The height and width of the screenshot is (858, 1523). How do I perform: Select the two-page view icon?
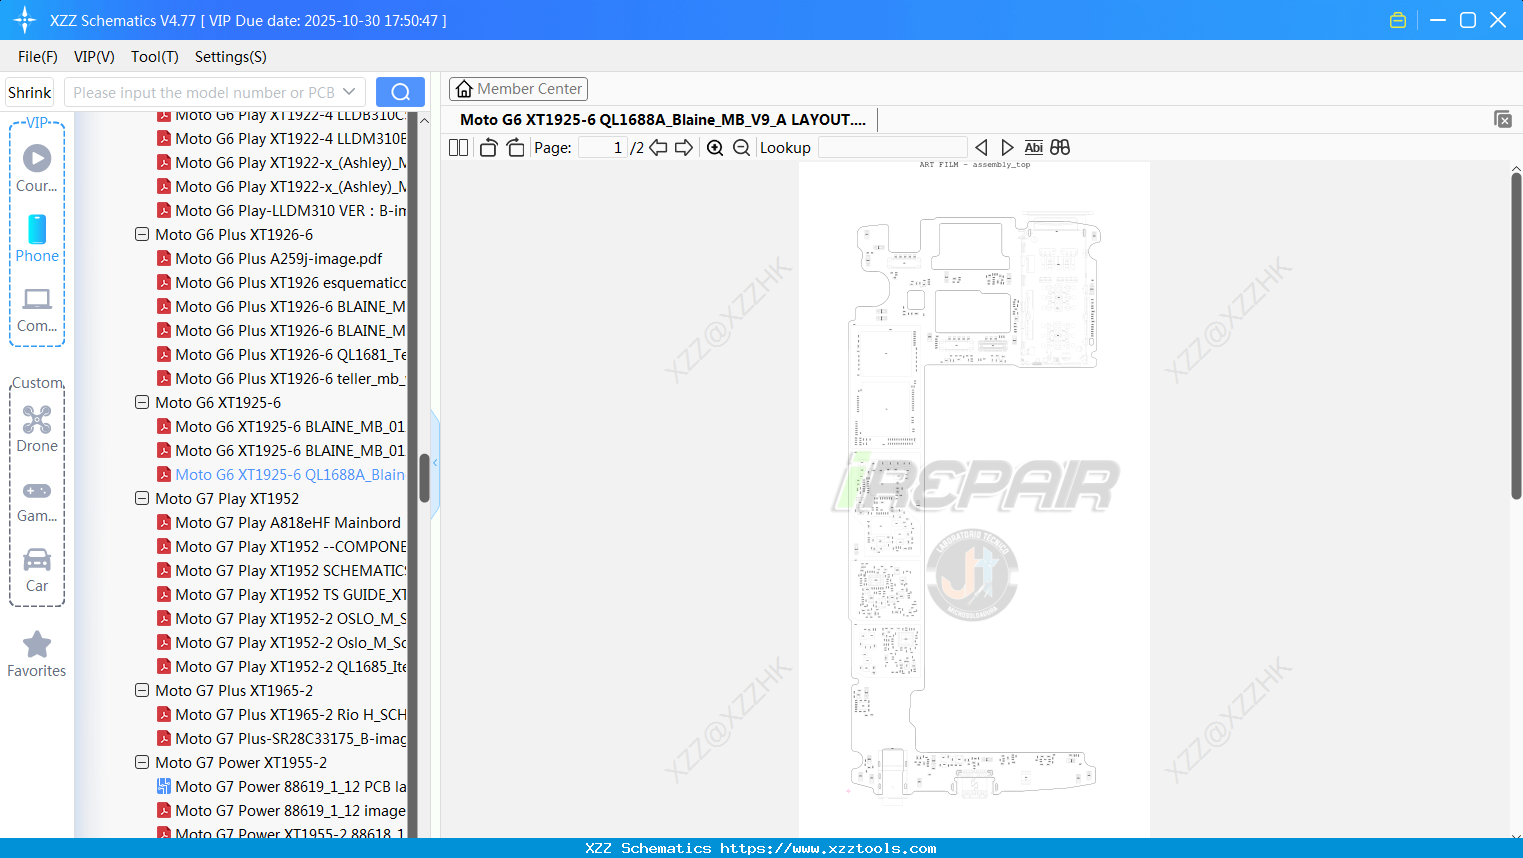tap(457, 147)
